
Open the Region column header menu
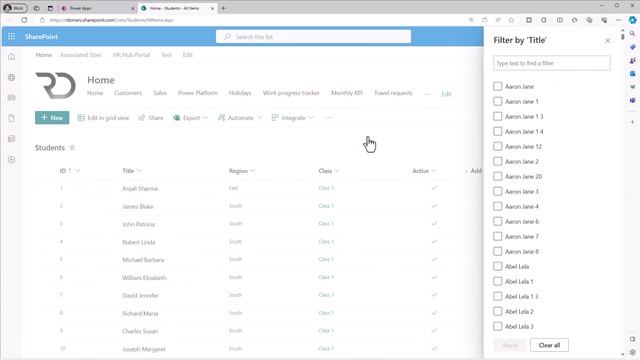coord(242,171)
